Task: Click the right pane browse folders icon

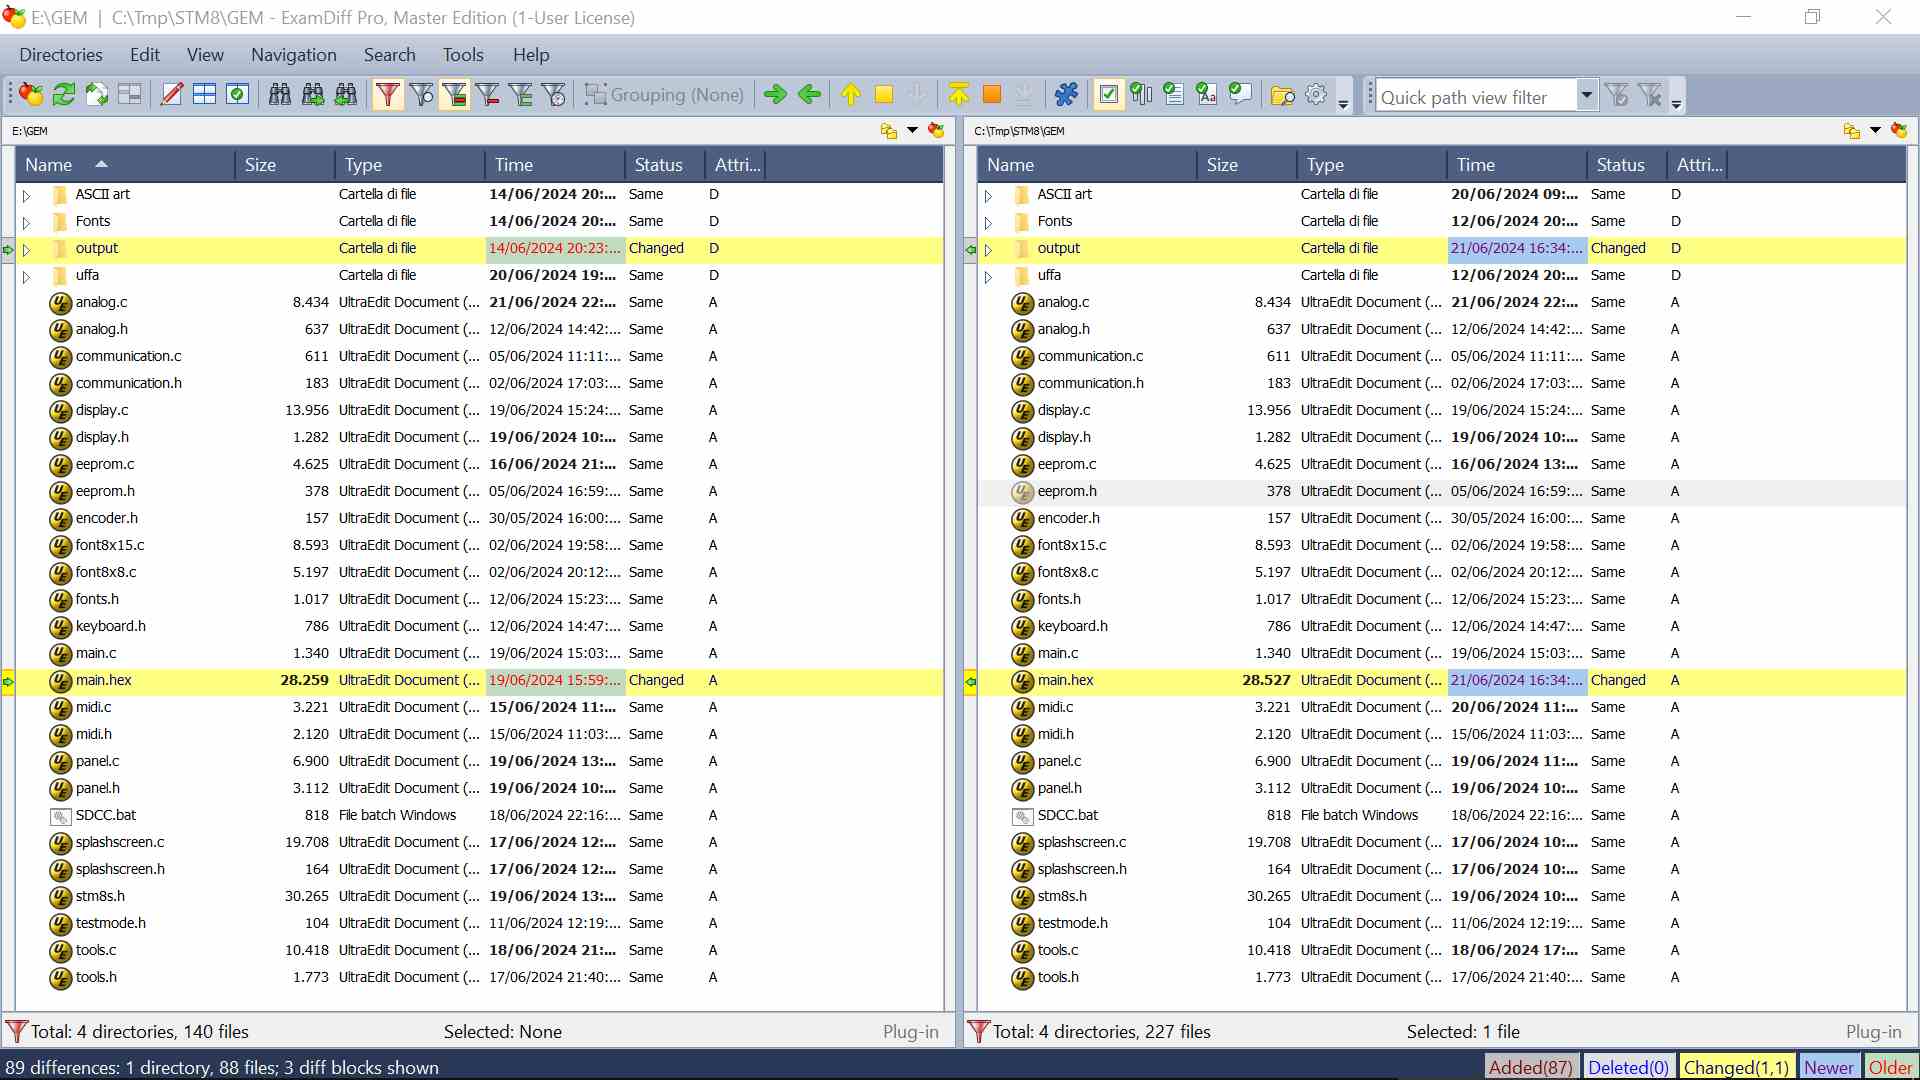Action: (x=1852, y=131)
